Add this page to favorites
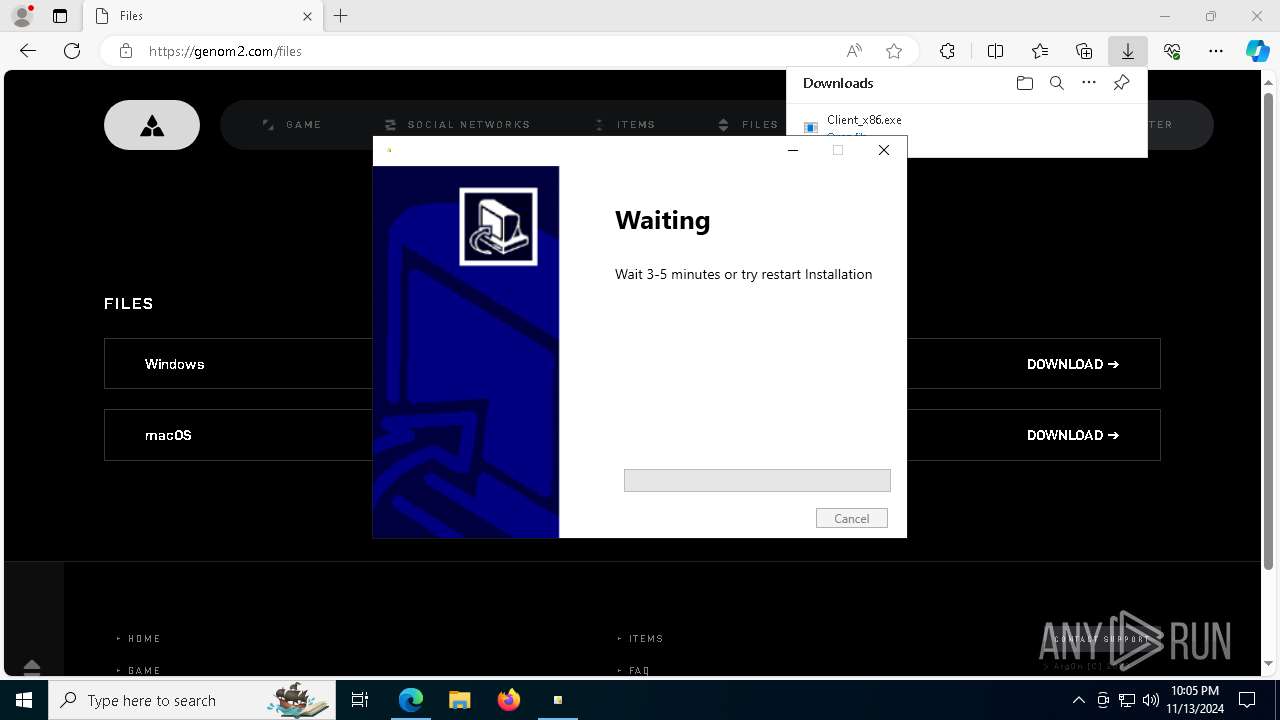The image size is (1280, 720). [894, 51]
